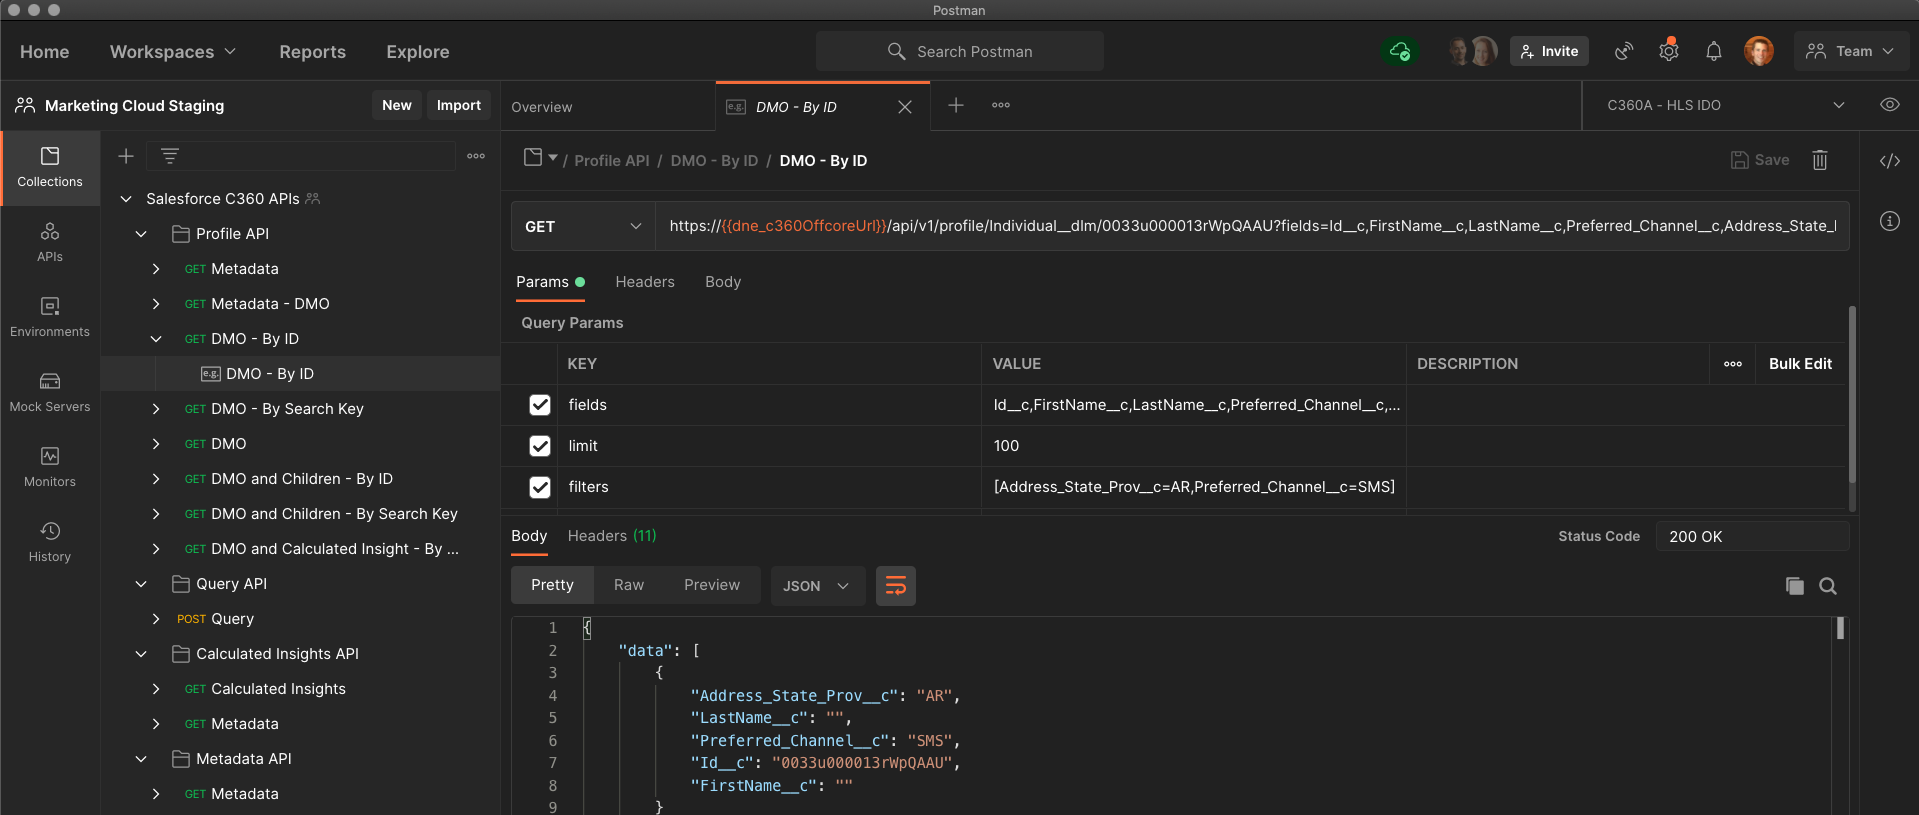Open the Collections sidebar panel

pyautogui.click(x=50, y=167)
